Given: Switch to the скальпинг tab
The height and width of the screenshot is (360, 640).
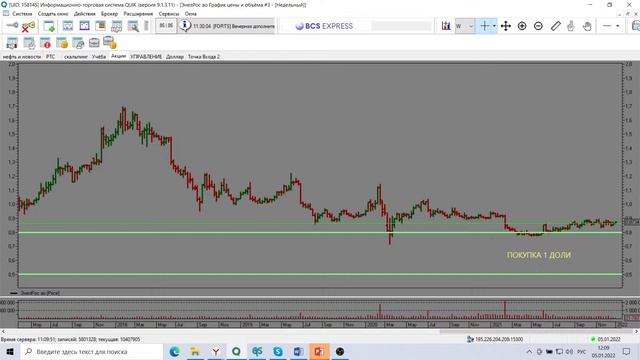Looking at the screenshot, I should 76,57.
